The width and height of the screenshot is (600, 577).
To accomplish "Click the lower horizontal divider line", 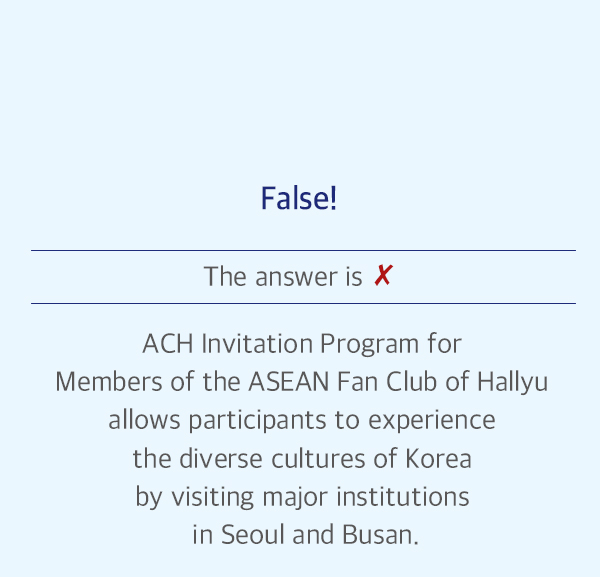I will pyautogui.click(x=303, y=303).
